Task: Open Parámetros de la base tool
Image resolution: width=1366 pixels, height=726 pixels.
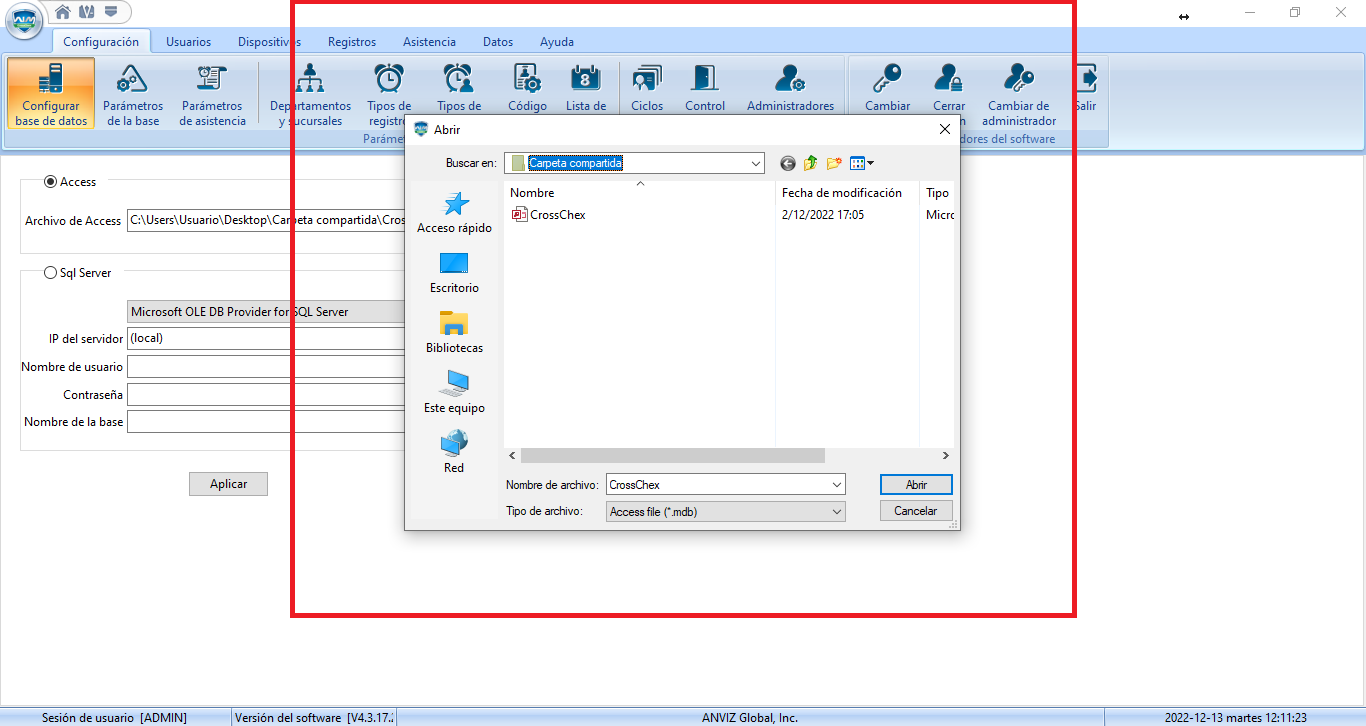Action: (133, 94)
